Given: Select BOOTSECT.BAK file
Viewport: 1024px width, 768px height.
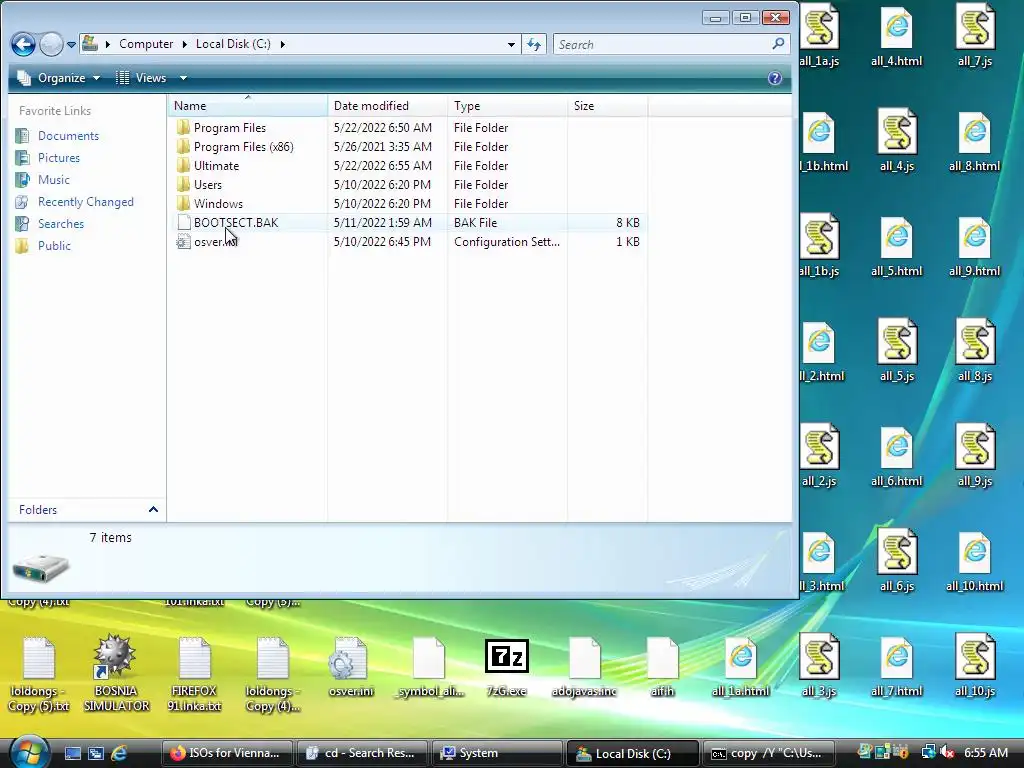Looking at the screenshot, I should [x=236, y=223].
